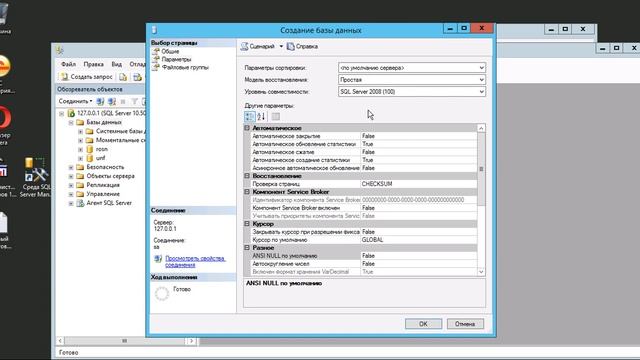Open Справка help in the dialog toolbar

pyautogui.click(x=302, y=47)
